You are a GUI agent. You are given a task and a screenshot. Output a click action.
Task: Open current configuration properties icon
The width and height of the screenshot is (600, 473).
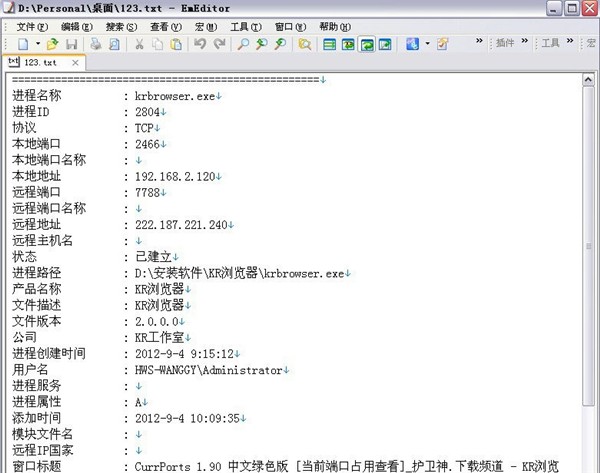pos(443,44)
